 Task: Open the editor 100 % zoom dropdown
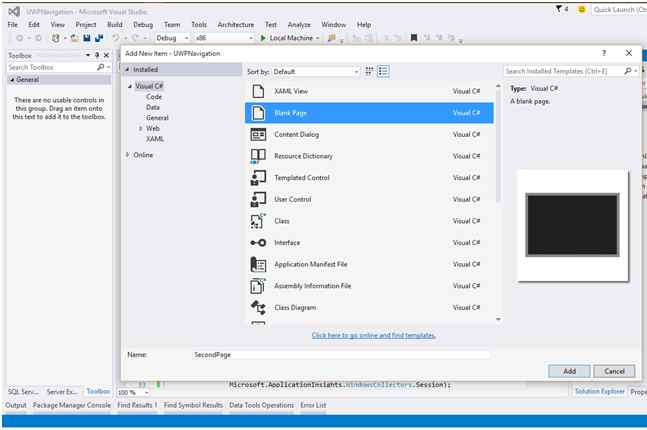pyautogui.click(x=146, y=392)
